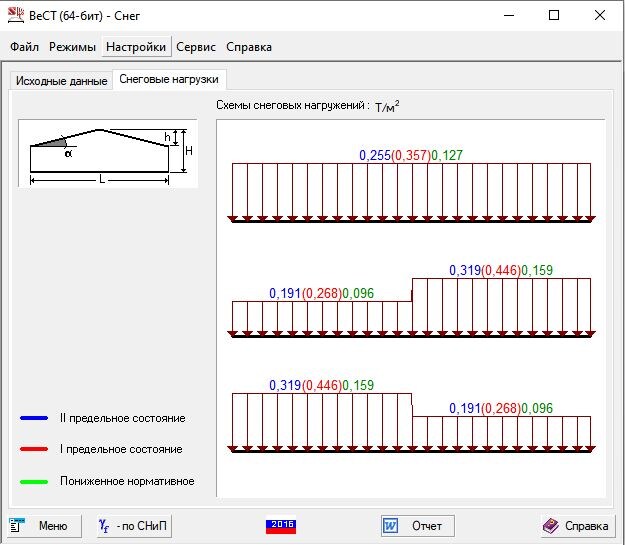Click the first uniform snow load diagram
This screenshot has width=625, height=545.
coord(411,192)
